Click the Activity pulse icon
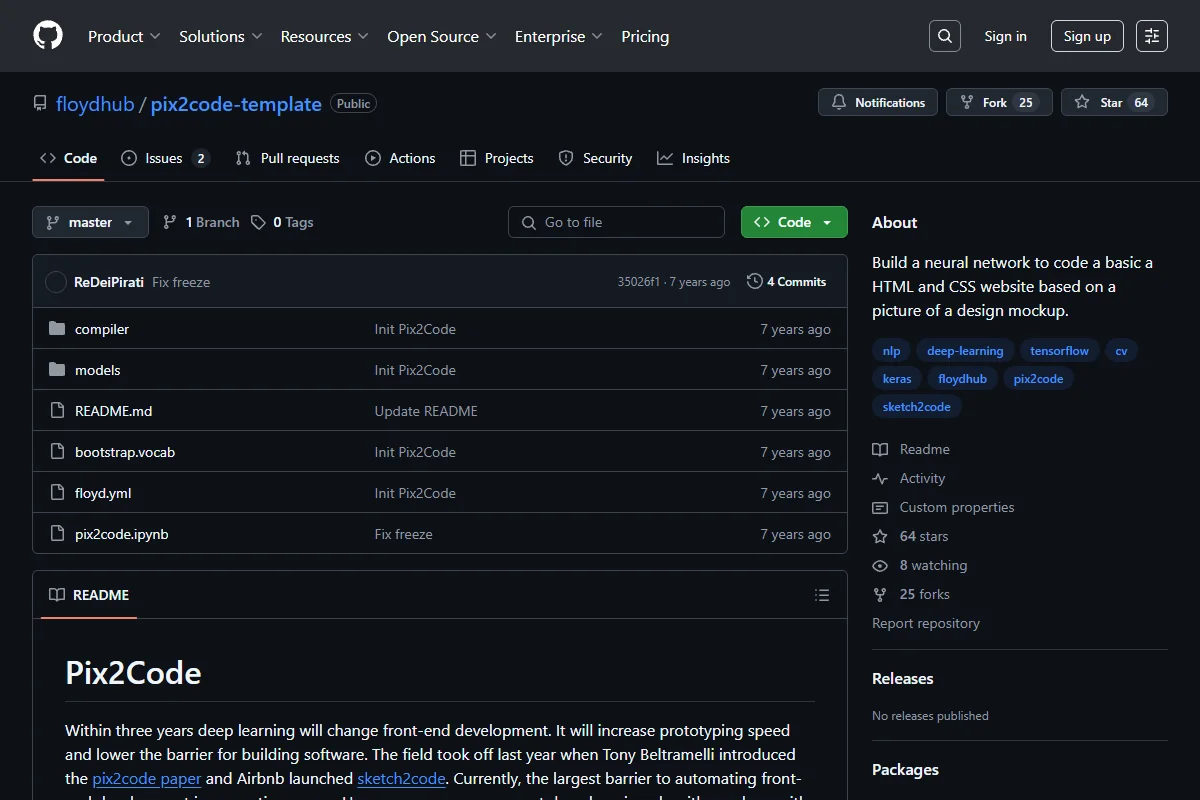Screen dimensions: 1200x800 [880, 478]
